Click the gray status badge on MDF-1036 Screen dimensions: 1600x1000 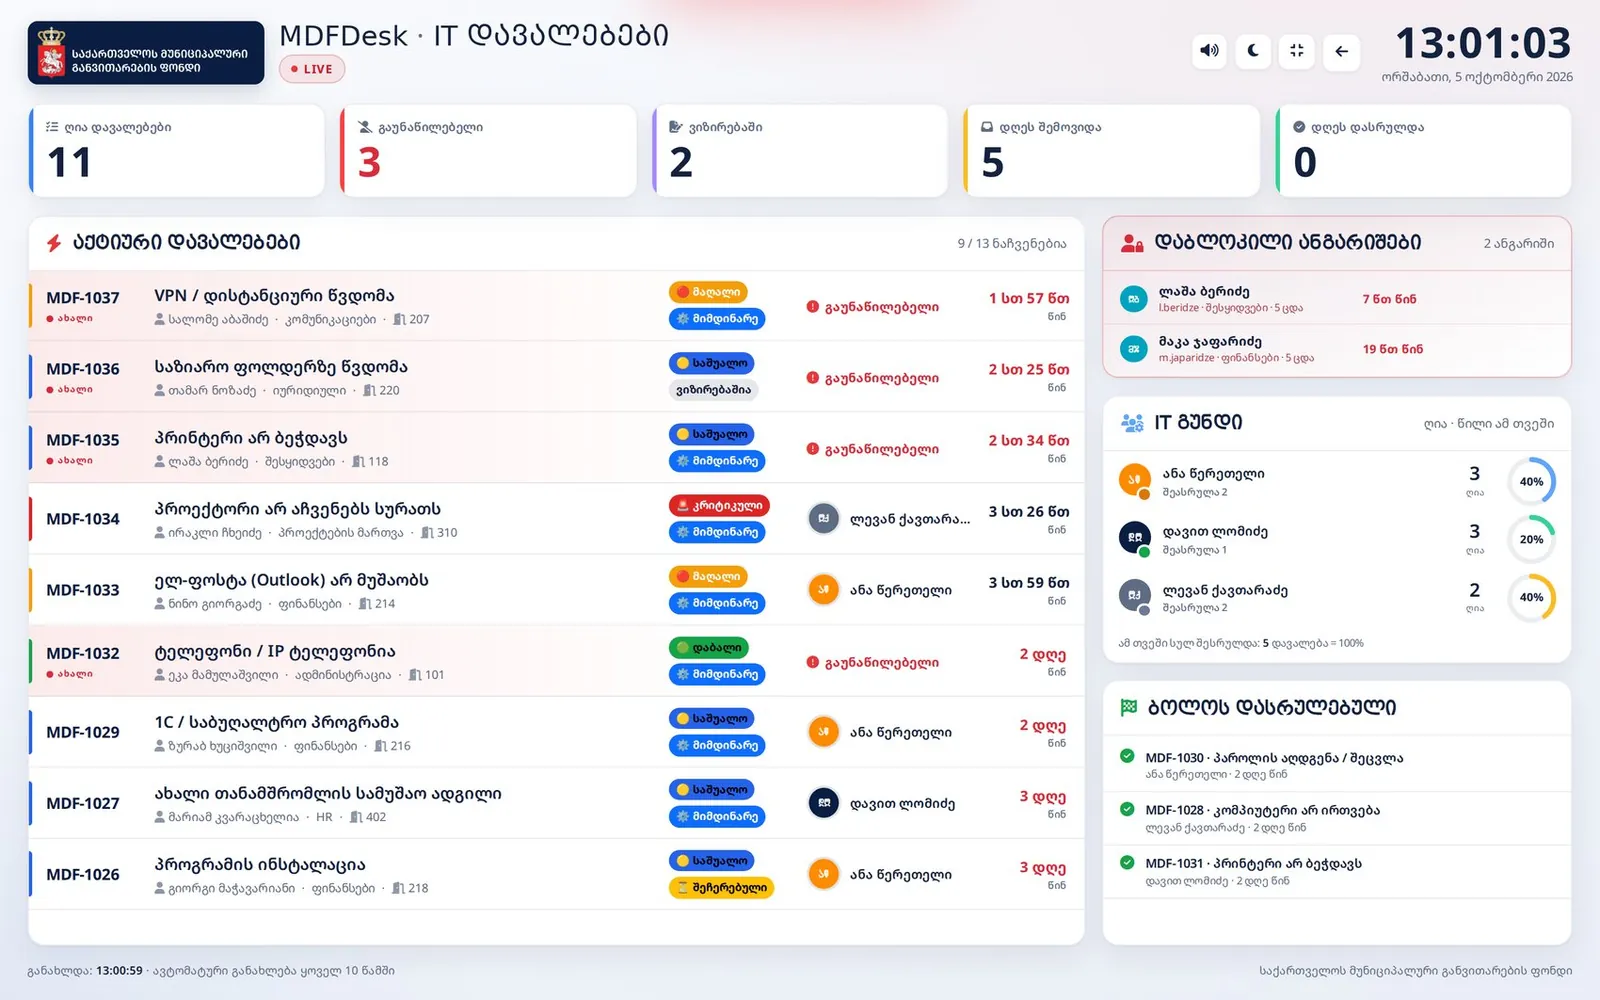click(713, 390)
